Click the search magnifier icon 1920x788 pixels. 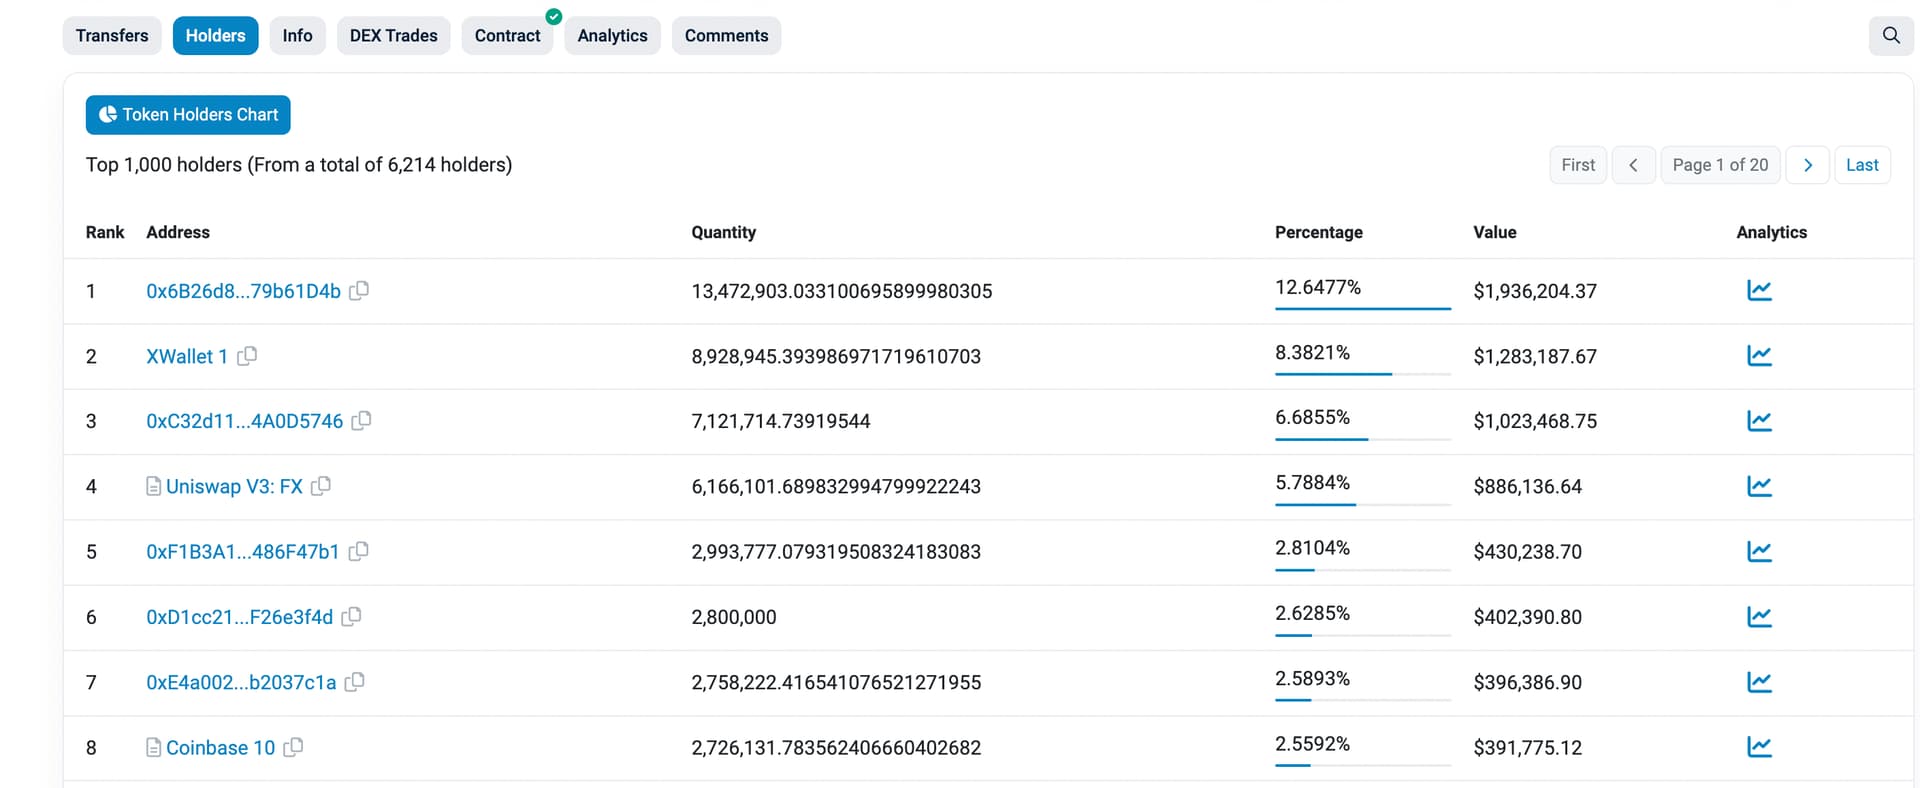pos(1890,36)
